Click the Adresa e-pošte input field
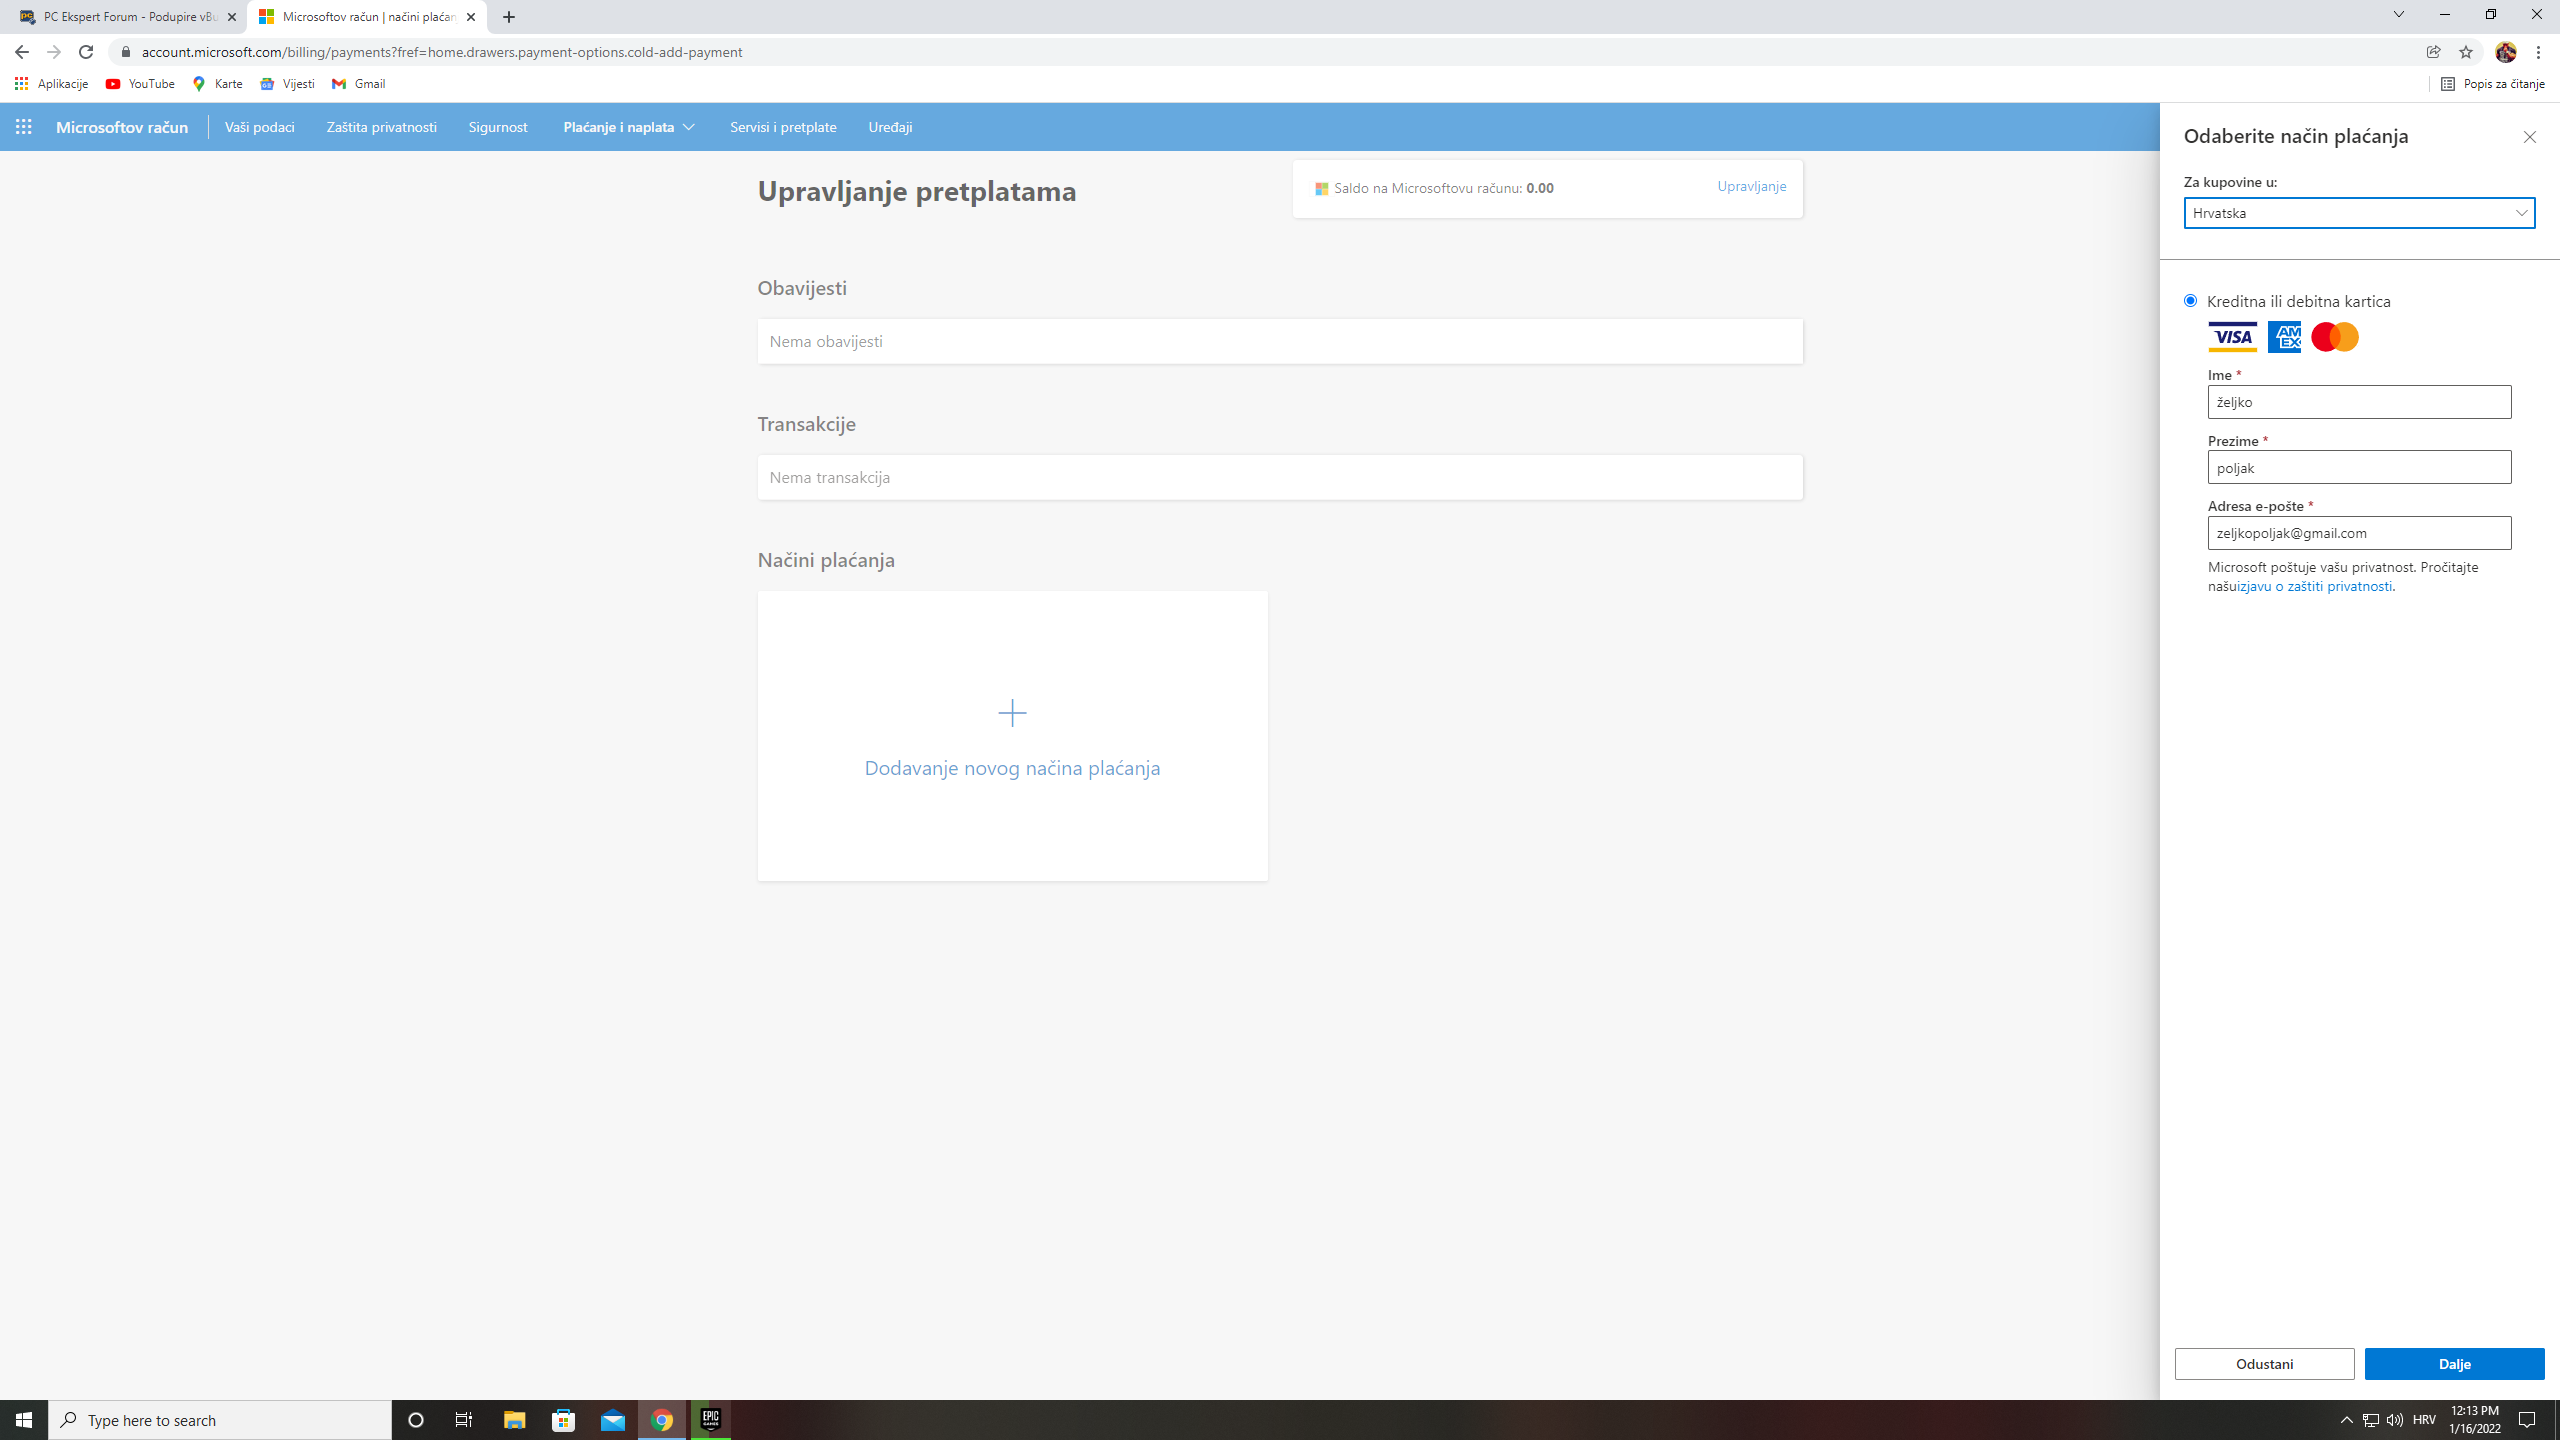2560x1440 pixels. click(x=2359, y=533)
